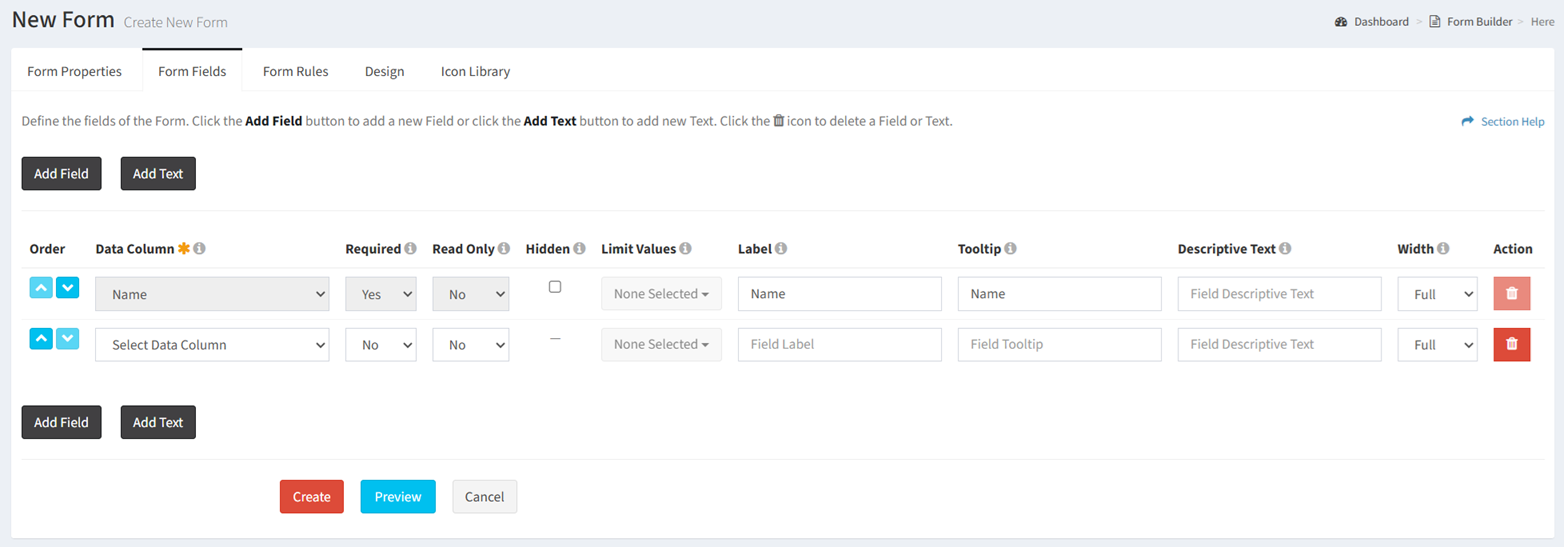Open Read Only dropdown in second row

[x=471, y=344]
